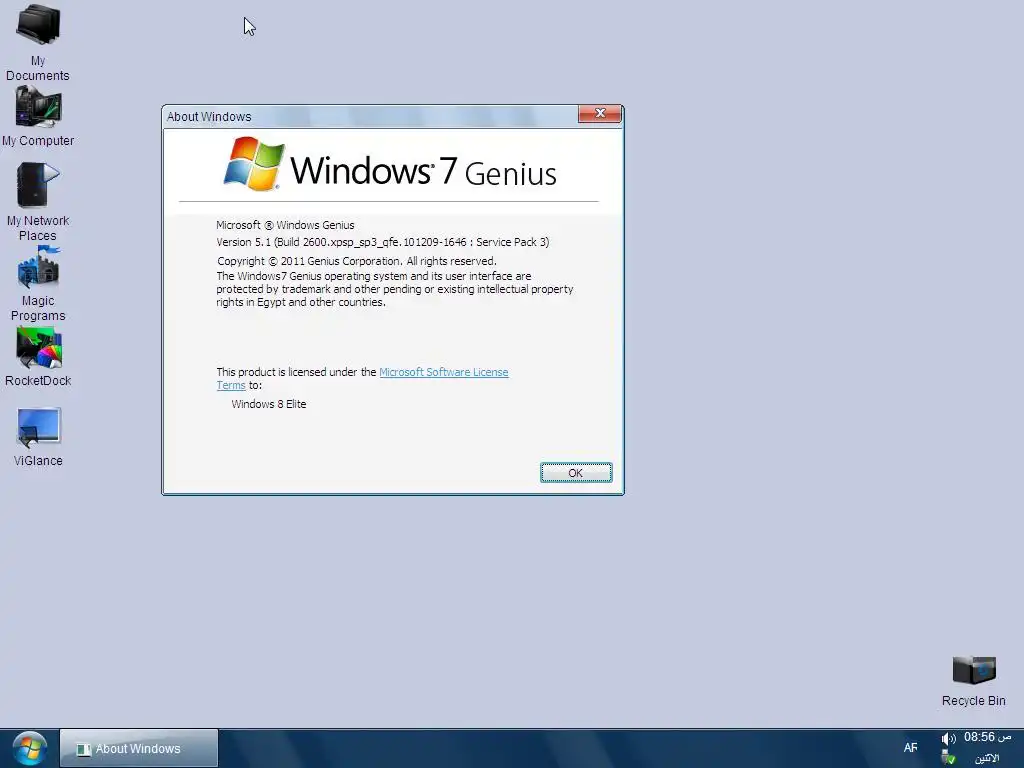Click the Arabic day text in tray
The height and width of the screenshot is (768, 1024).
click(x=987, y=758)
